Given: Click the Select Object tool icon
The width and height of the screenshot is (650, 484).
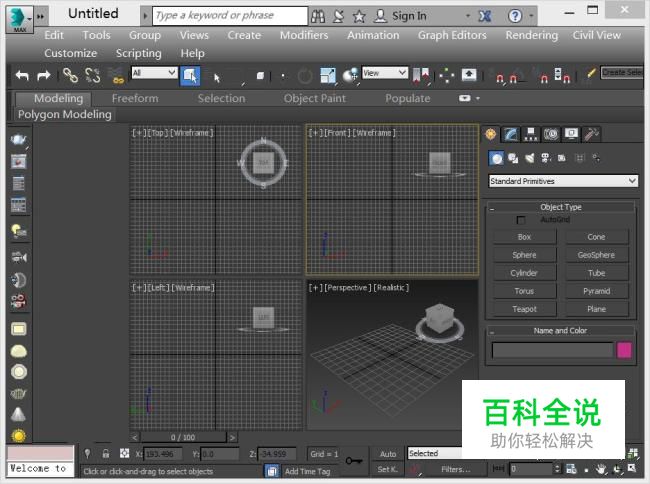Looking at the screenshot, I should (190, 75).
